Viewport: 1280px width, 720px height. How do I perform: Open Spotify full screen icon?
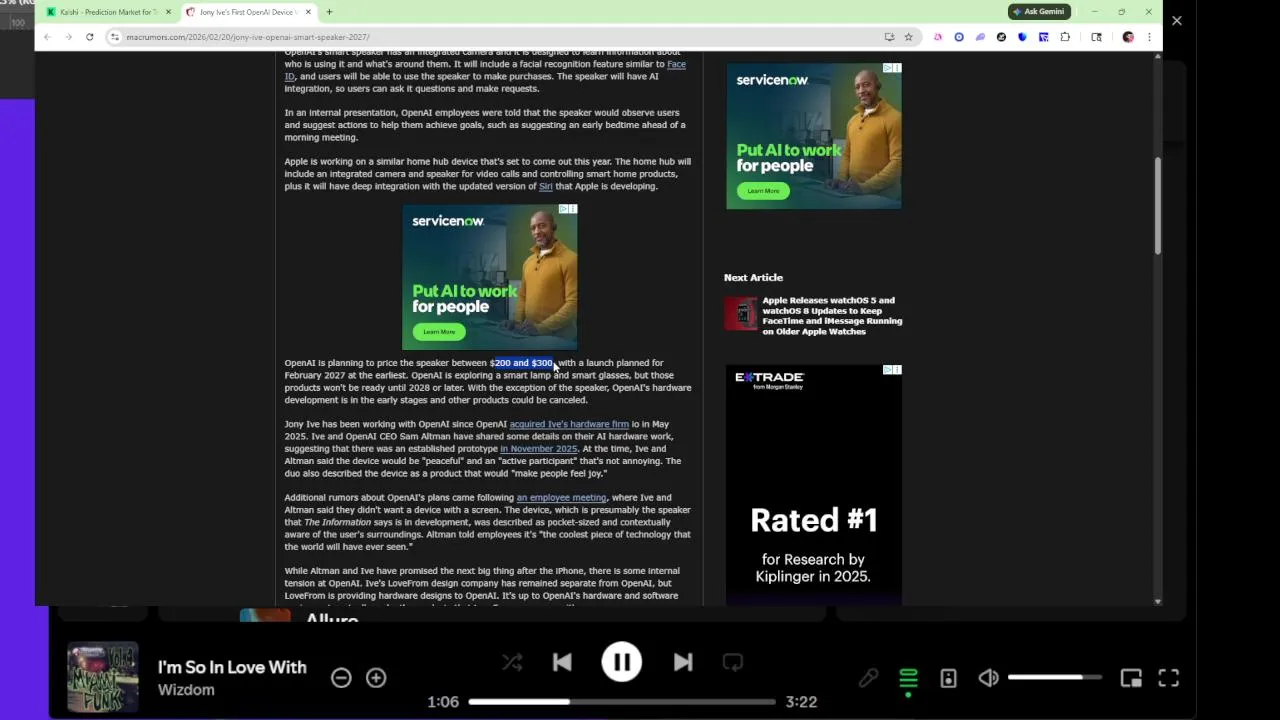pyautogui.click(x=1168, y=678)
